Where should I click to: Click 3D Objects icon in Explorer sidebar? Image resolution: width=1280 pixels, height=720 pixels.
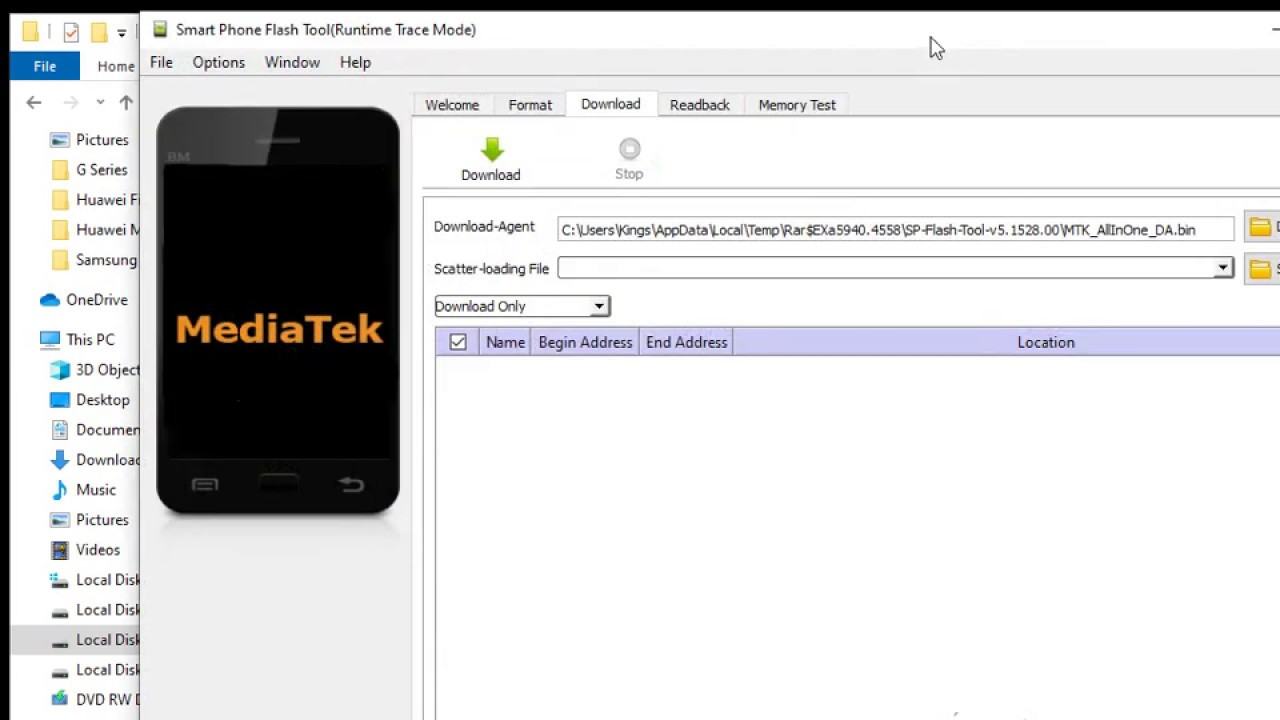pos(60,370)
